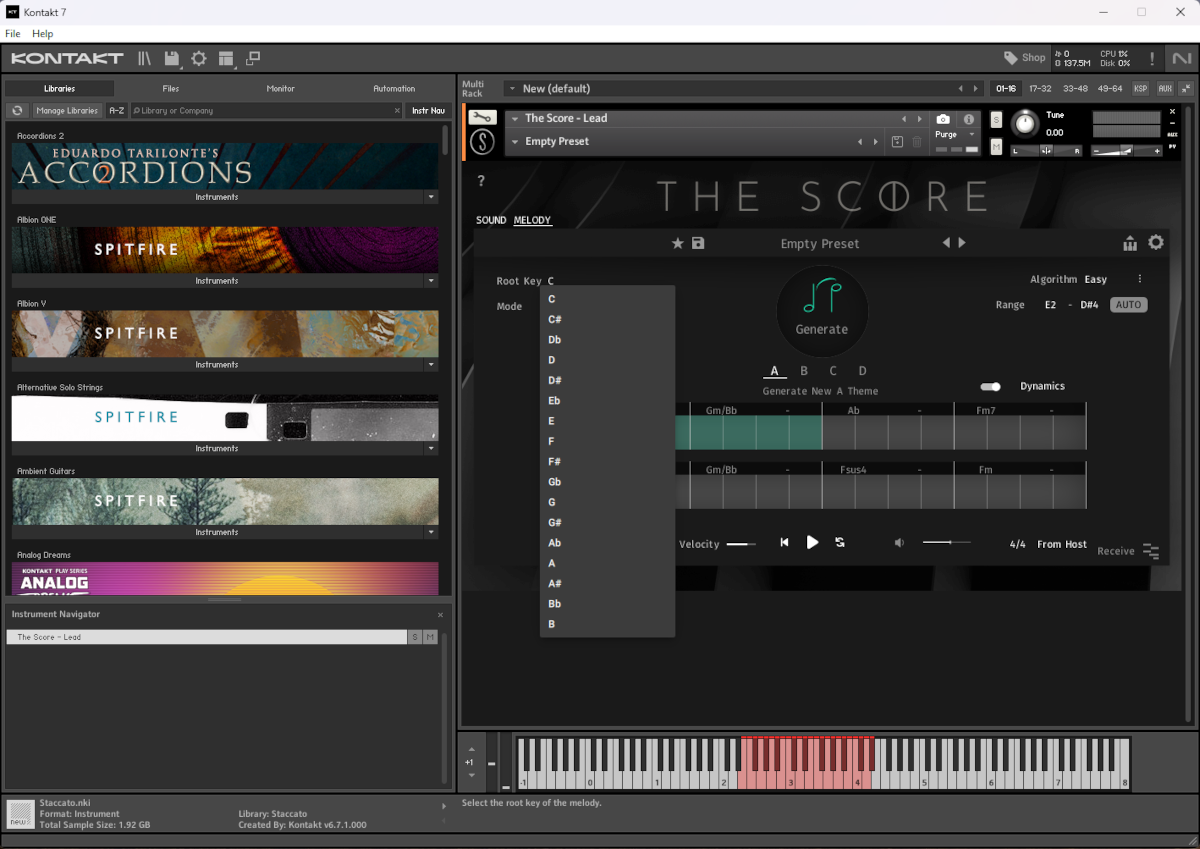This screenshot has height=849, width=1200.
Task: Toggle the AUX button in Multi Rack
Action: 1165,89
